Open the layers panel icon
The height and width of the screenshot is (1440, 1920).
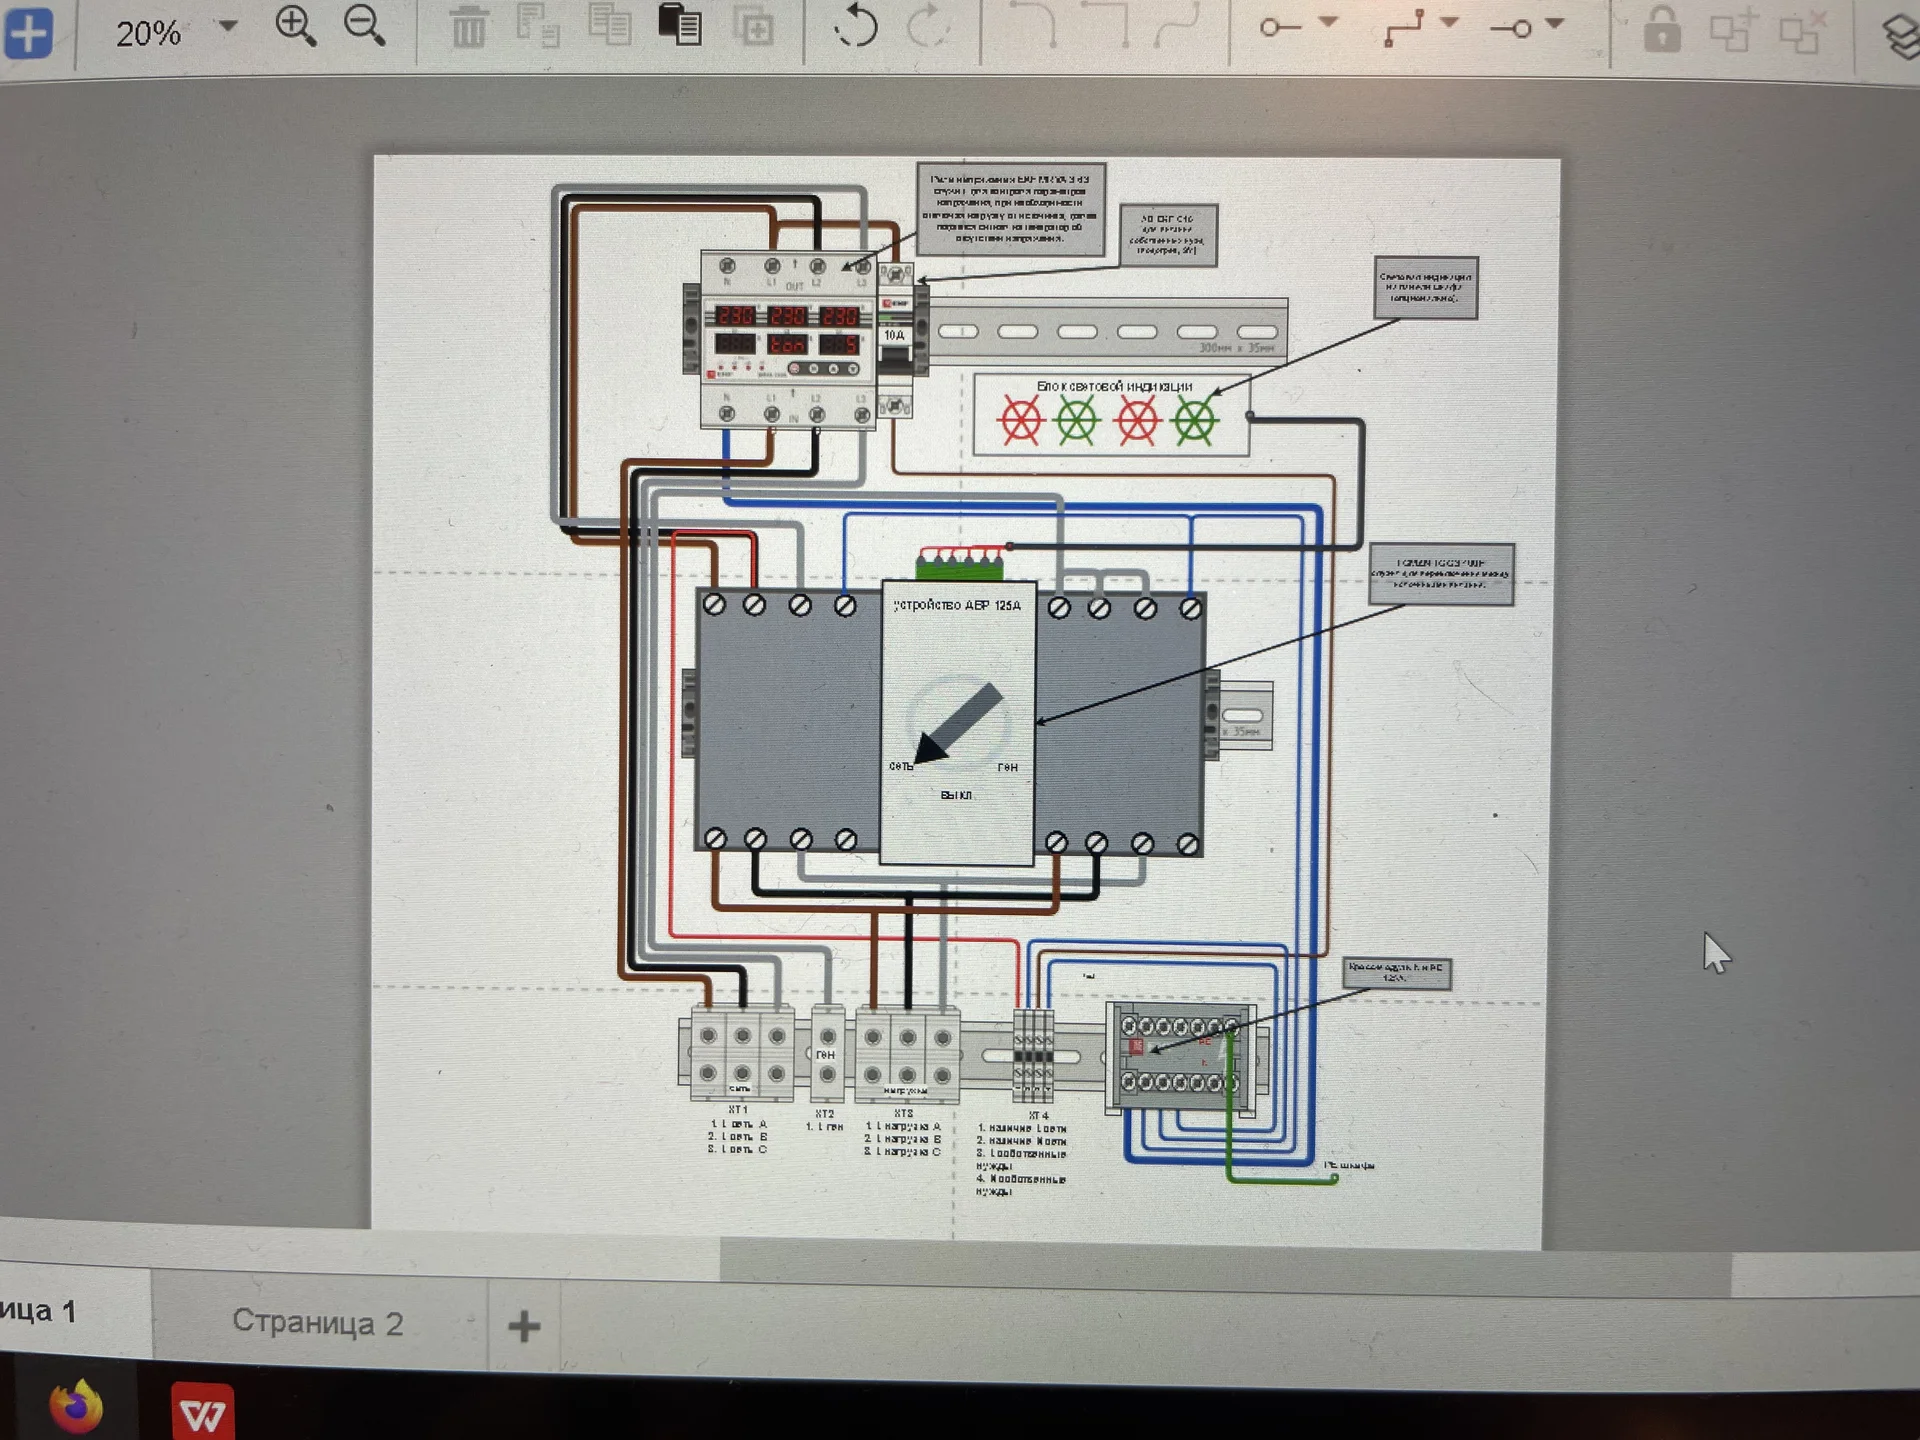[1900, 38]
